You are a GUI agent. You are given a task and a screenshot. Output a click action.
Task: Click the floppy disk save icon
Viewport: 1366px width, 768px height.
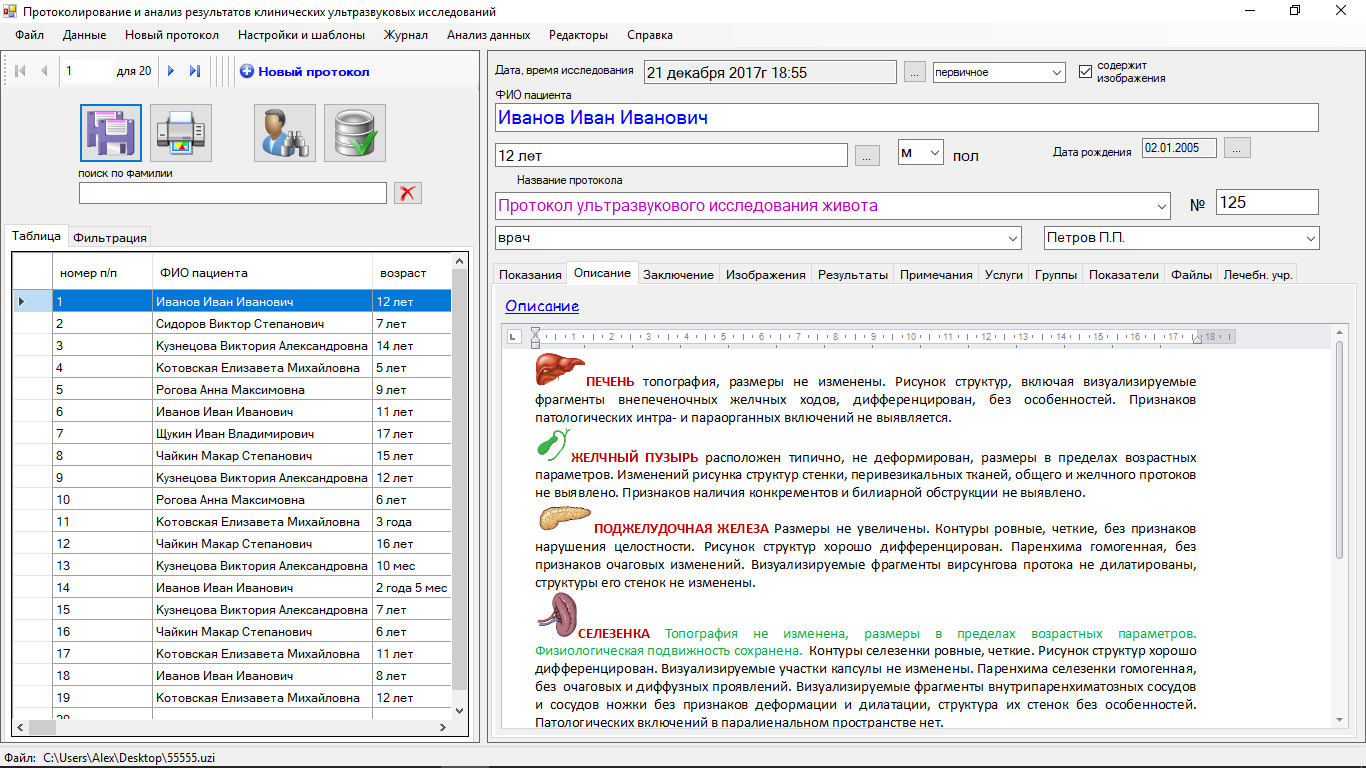[x=110, y=133]
